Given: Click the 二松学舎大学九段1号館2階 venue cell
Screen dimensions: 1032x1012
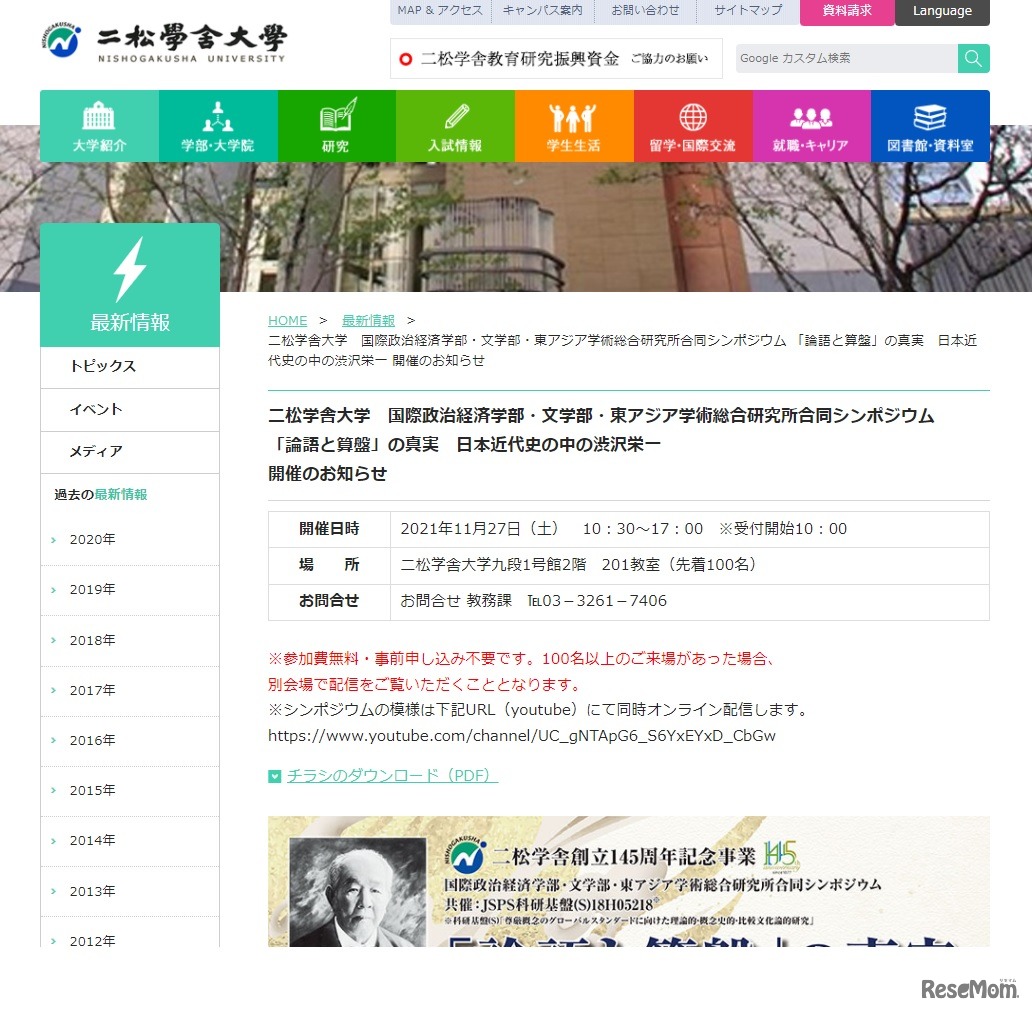Looking at the screenshot, I should (x=690, y=565).
